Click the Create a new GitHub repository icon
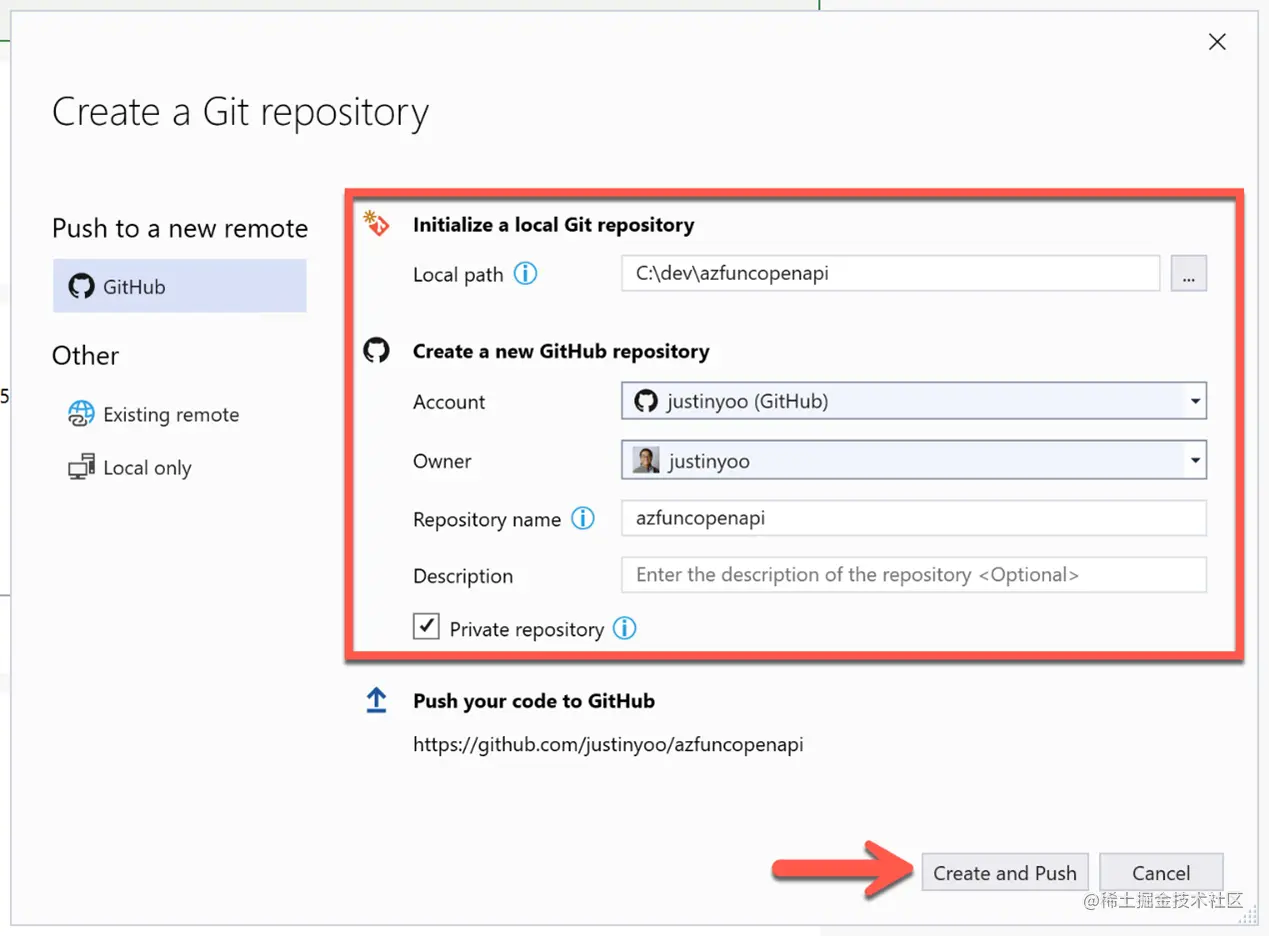The height and width of the screenshot is (936, 1269). pyautogui.click(x=376, y=351)
